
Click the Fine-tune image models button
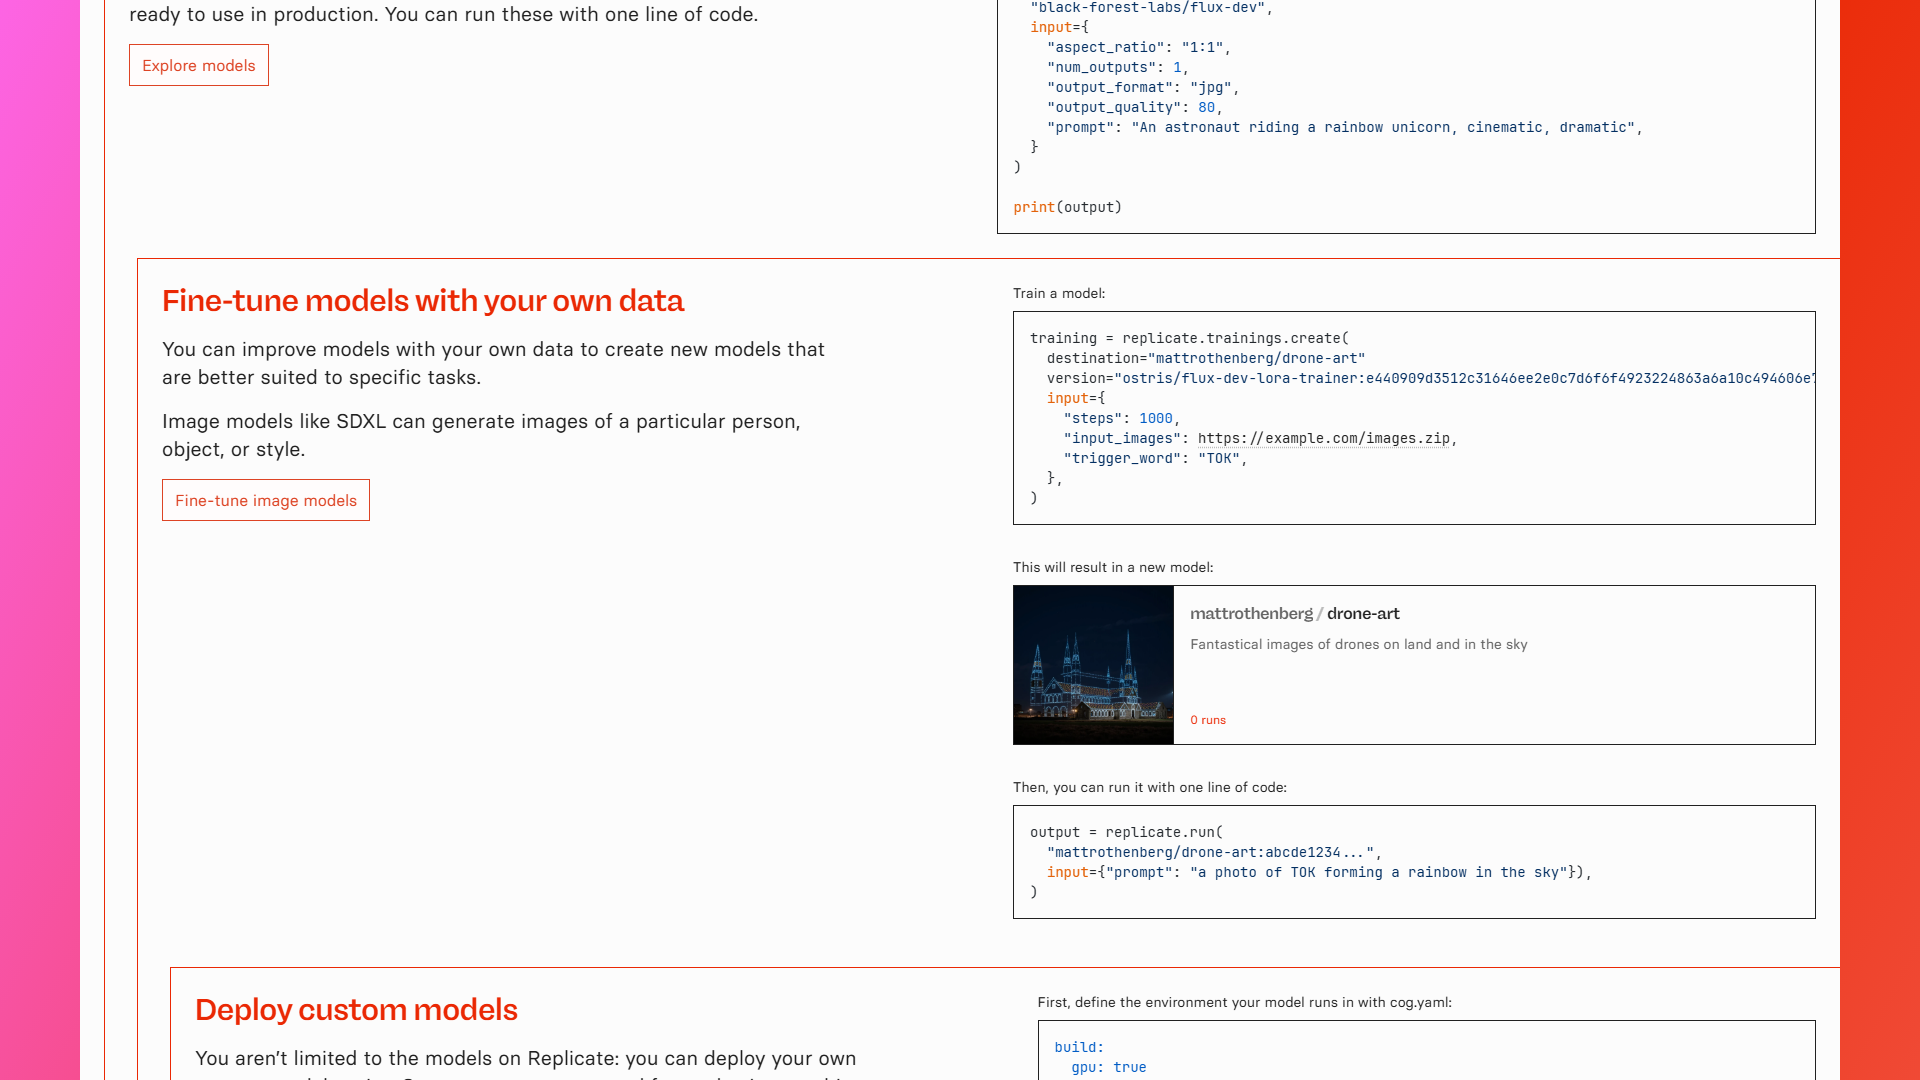click(266, 500)
